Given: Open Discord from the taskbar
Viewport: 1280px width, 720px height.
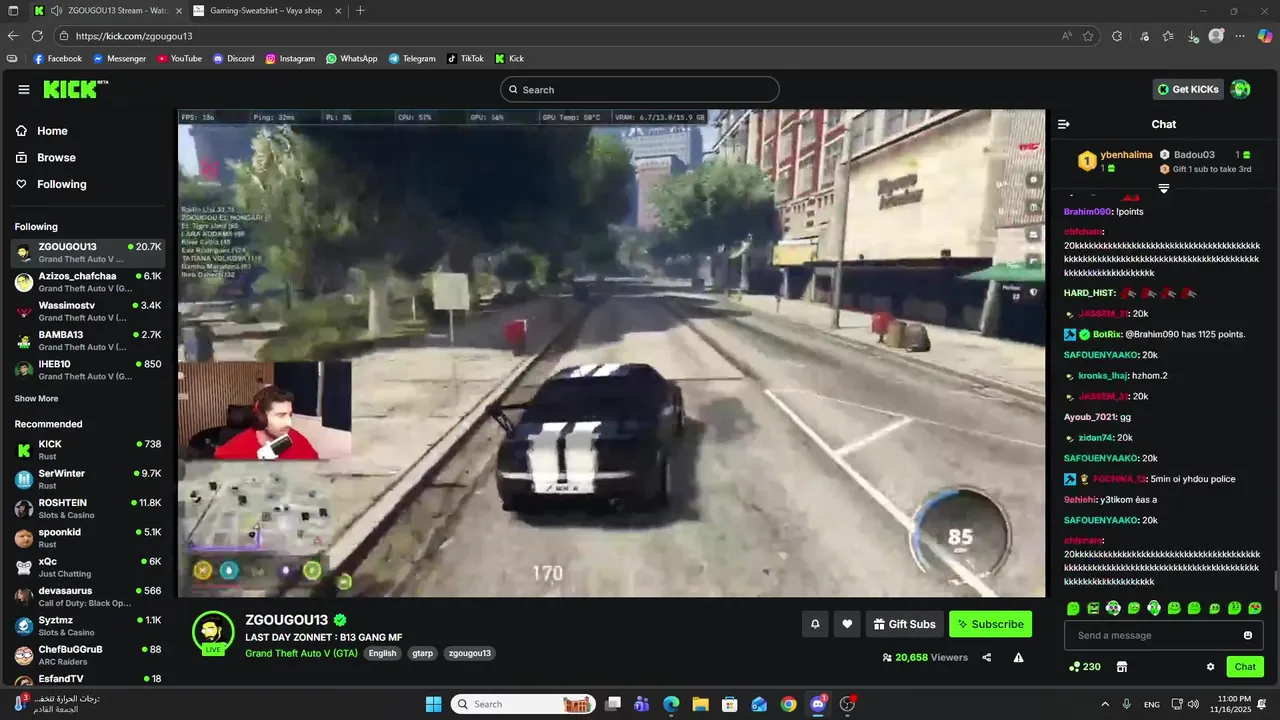Looking at the screenshot, I should coord(818,704).
